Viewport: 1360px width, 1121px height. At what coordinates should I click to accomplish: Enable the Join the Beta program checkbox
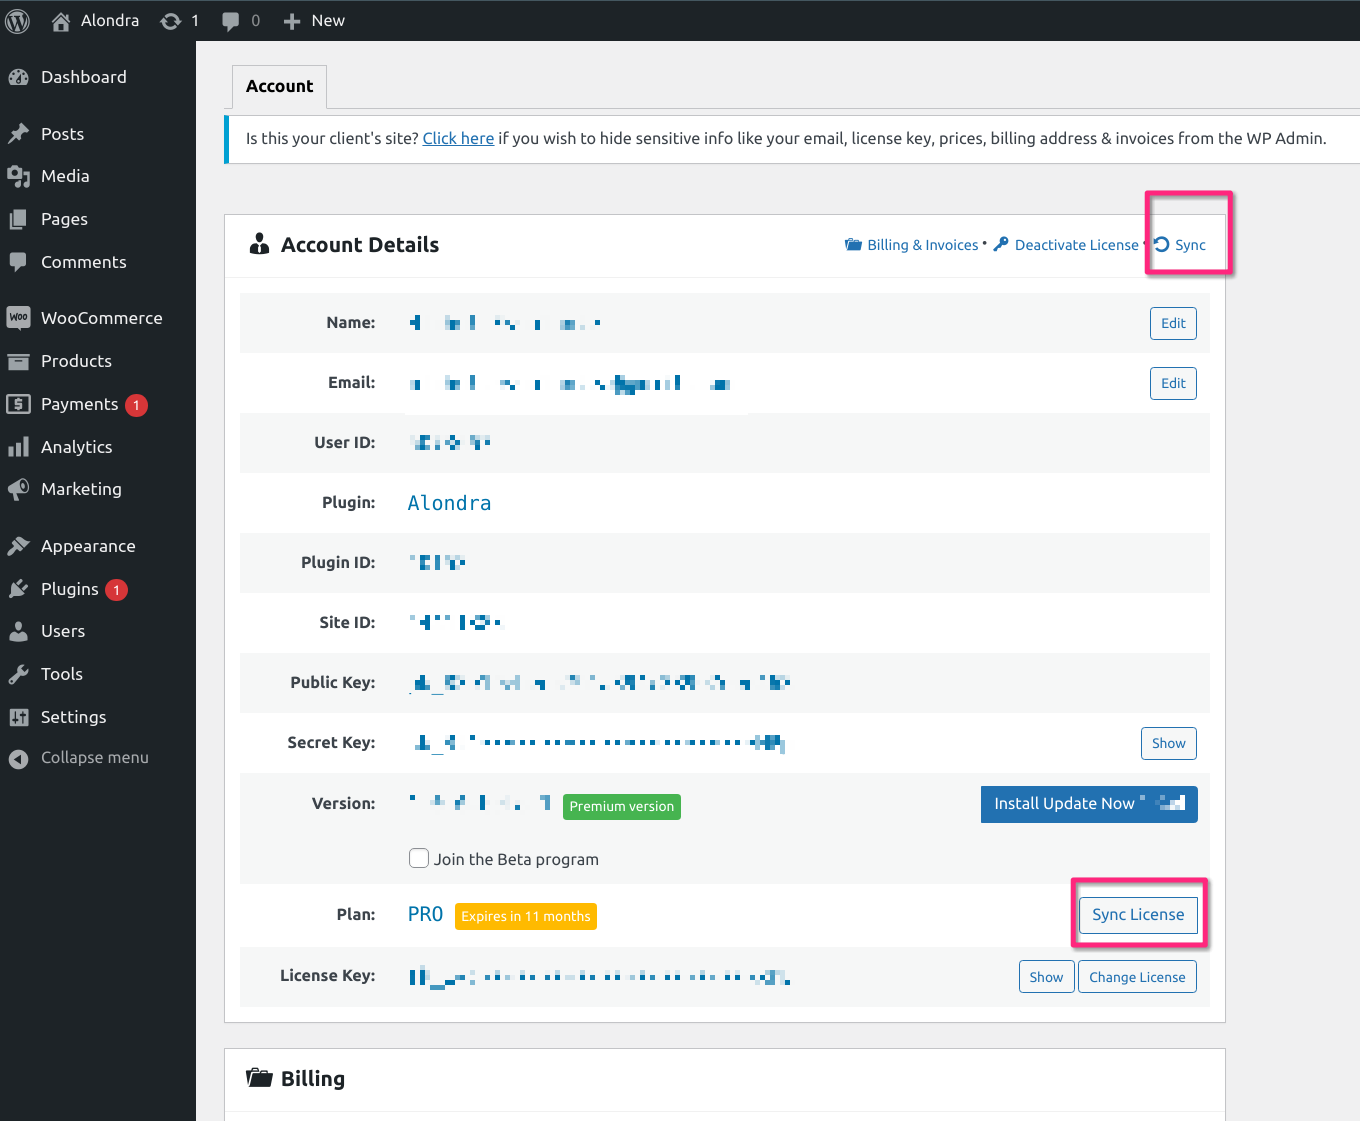419,858
